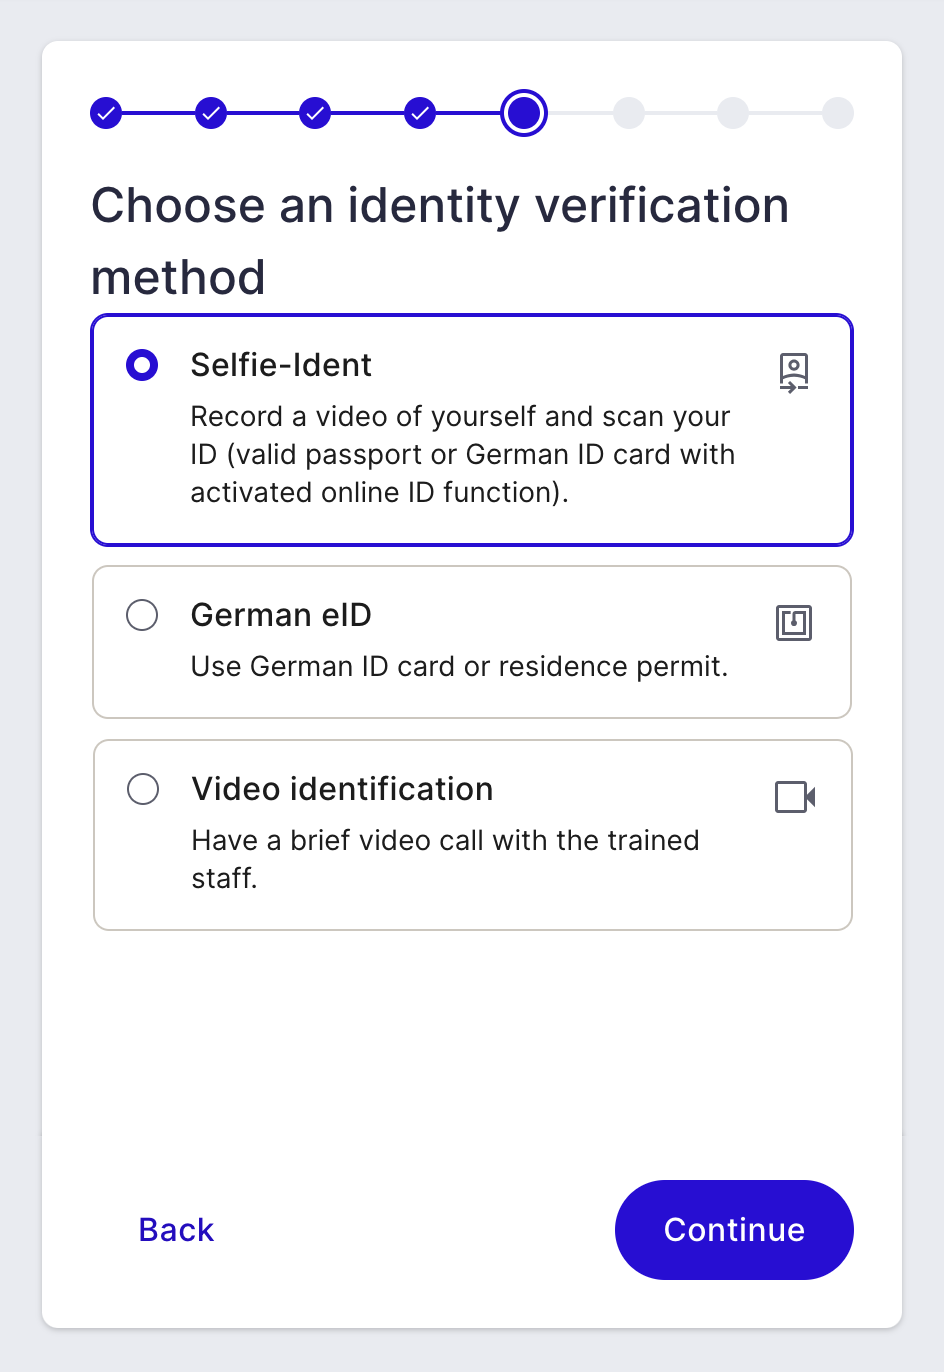Select the German eID radio button
The width and height of the screenshot is (944, 1372).
click(x=142, y=615)
